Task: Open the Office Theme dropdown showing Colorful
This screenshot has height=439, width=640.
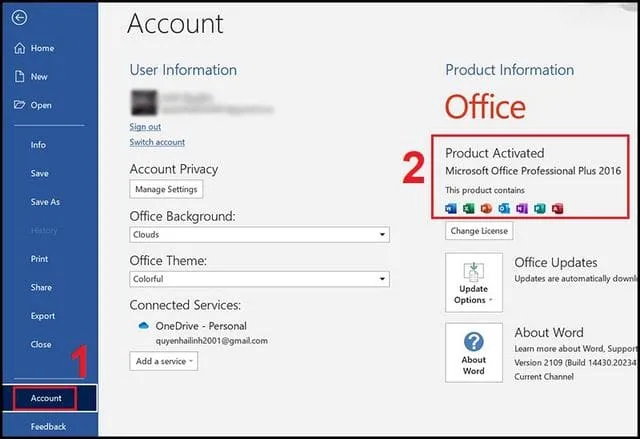Action: pyautogui.click(x=260, y=279)
